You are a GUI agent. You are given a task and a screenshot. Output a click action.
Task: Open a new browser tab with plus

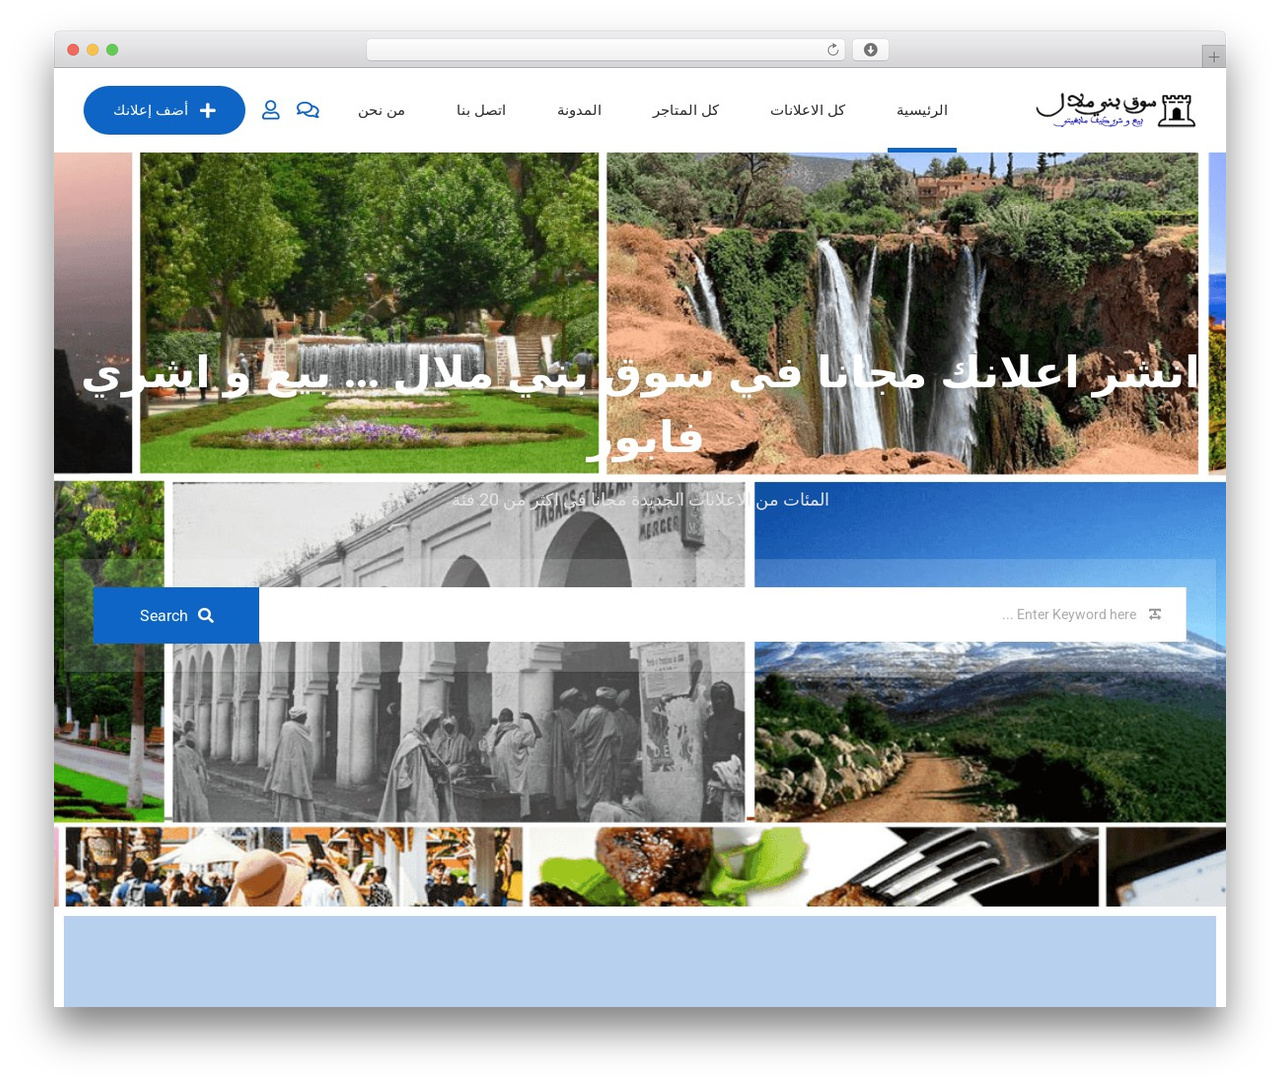pyautogui.click(x=1213, y=57)
